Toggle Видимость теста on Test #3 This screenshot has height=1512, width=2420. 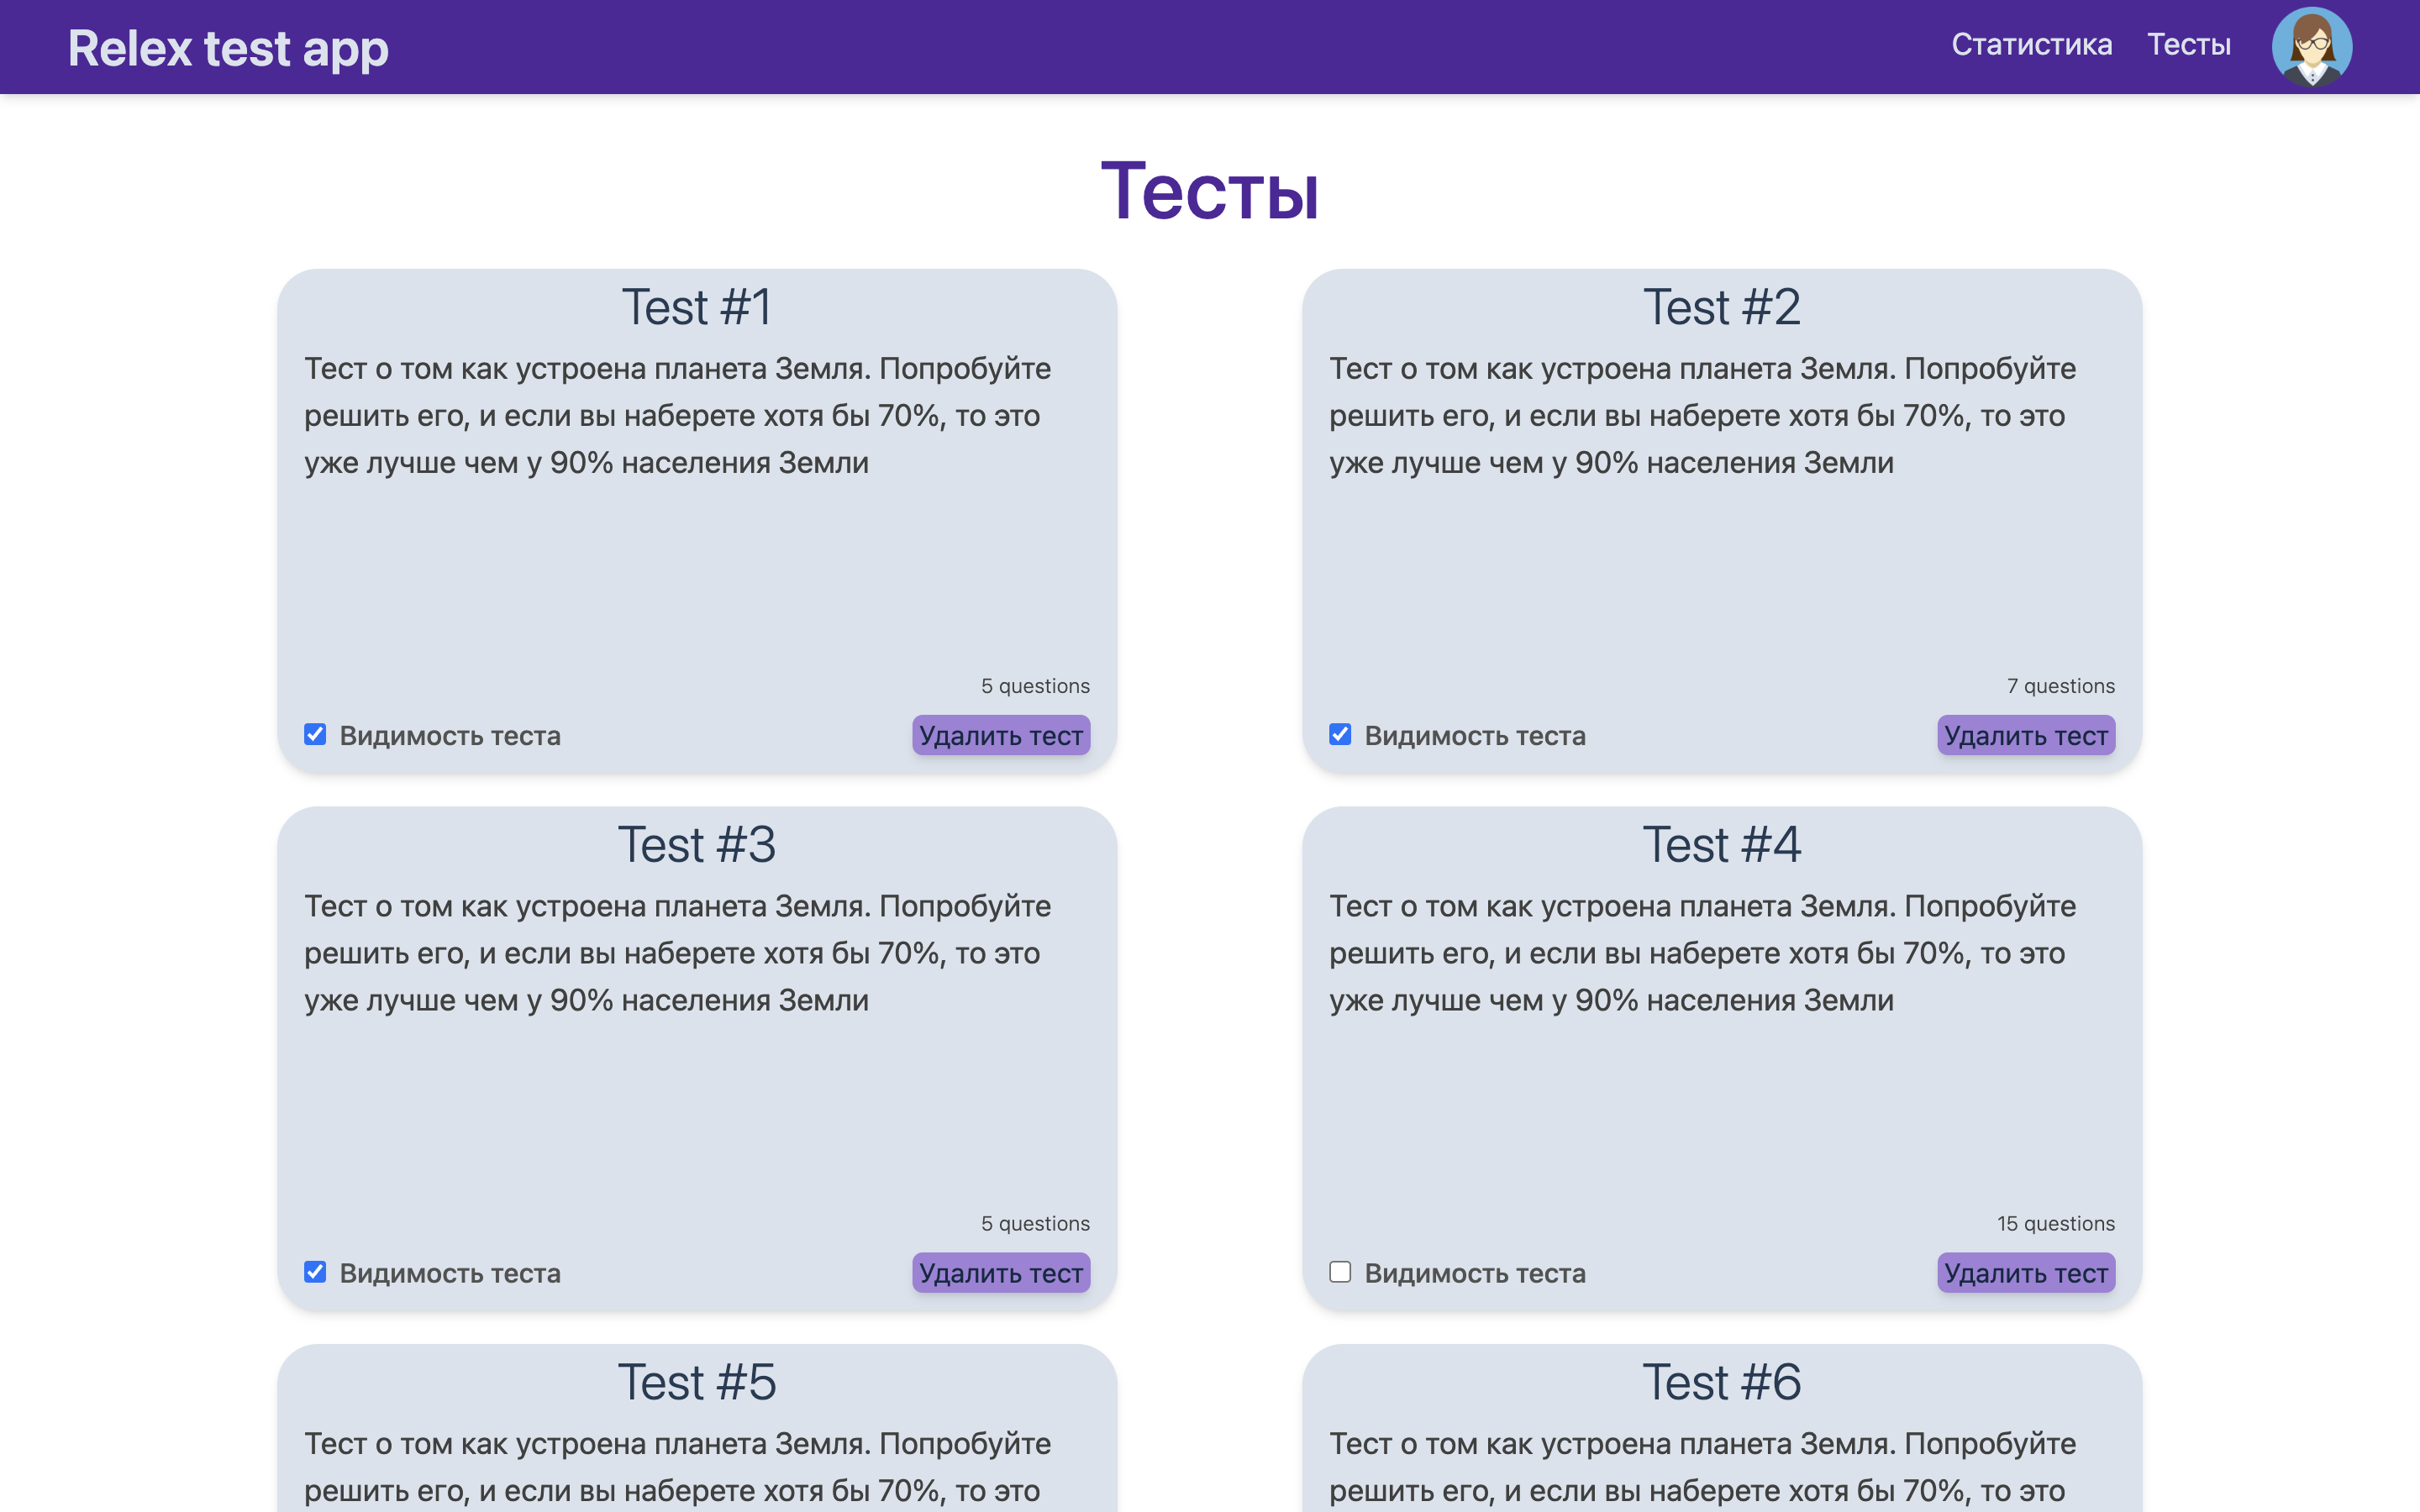click(x=315, y=1271)
